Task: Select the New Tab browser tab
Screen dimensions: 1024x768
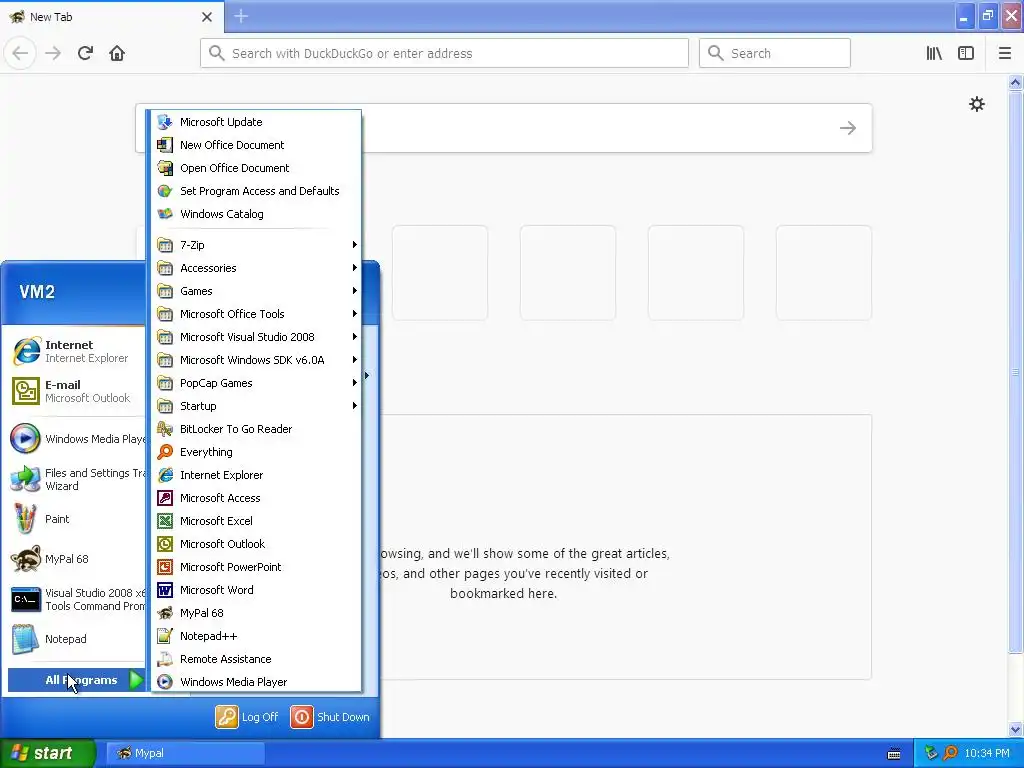Action: pos(111,16)
